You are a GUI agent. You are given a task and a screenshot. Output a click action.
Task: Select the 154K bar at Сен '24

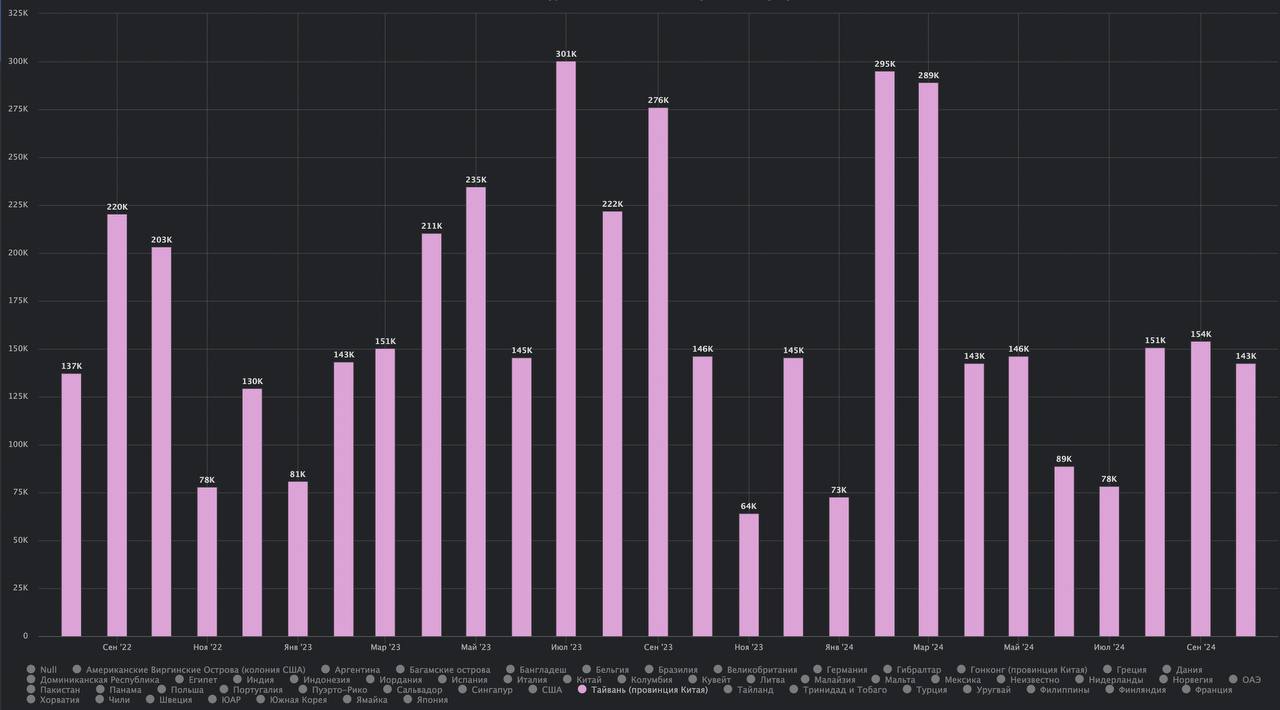pos(1200,488)
